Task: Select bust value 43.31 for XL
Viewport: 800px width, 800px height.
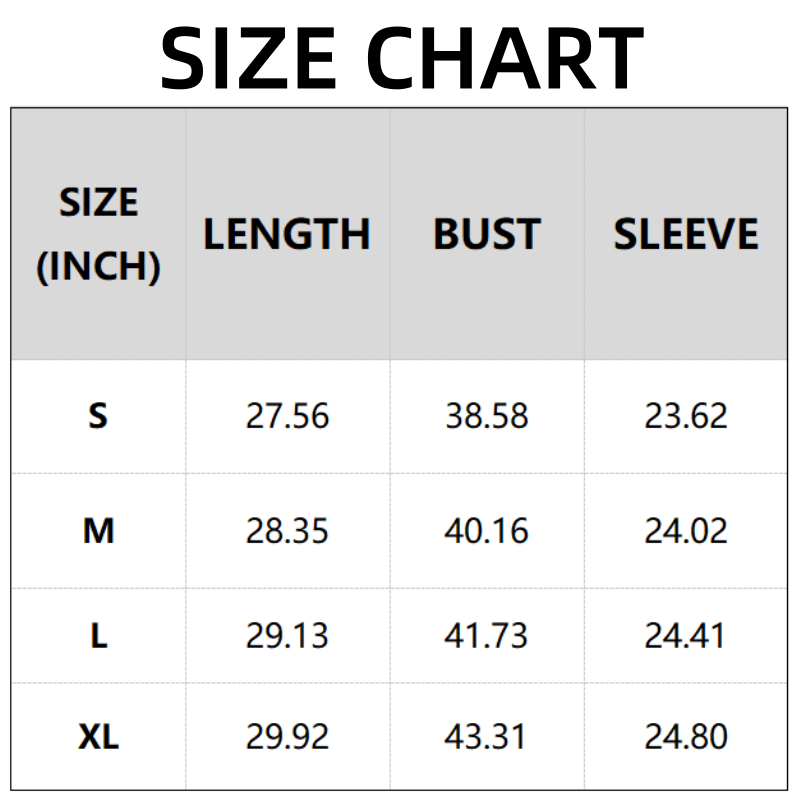Action: point(486,738)
